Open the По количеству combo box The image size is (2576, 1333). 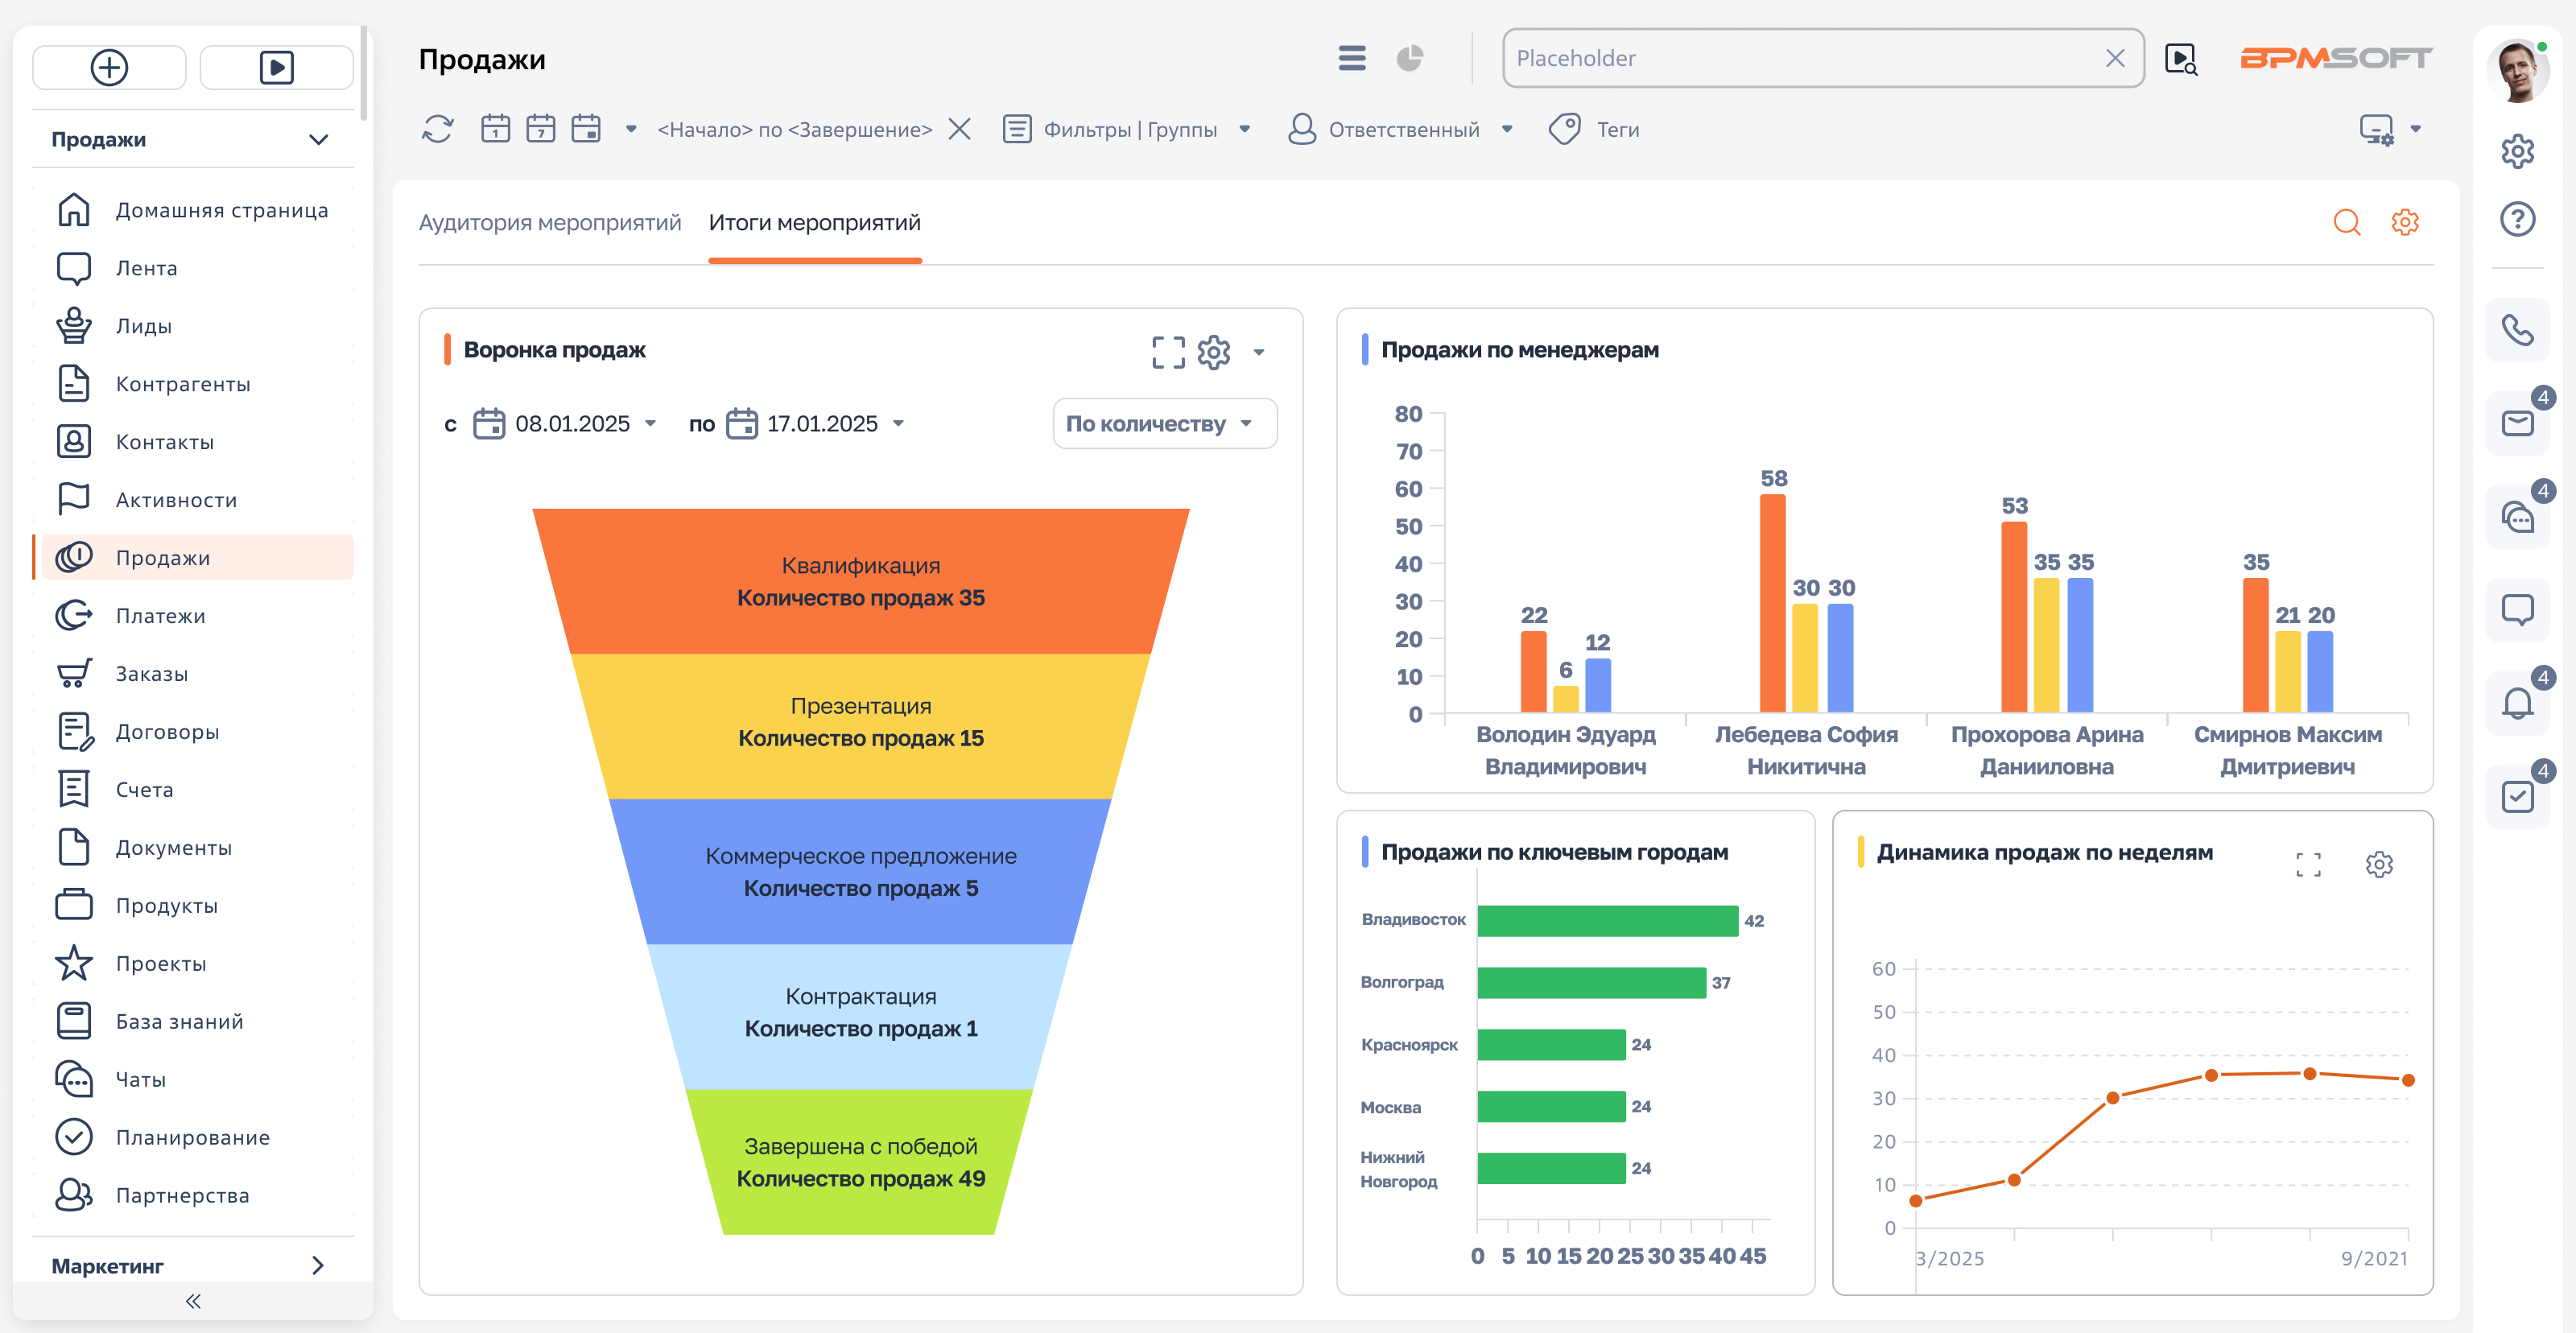pos(1164,424)
